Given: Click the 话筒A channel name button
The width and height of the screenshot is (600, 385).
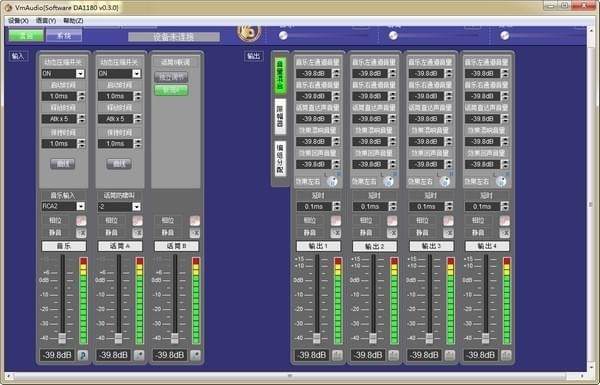Looking at the screenshot, I should coord(120,246).
